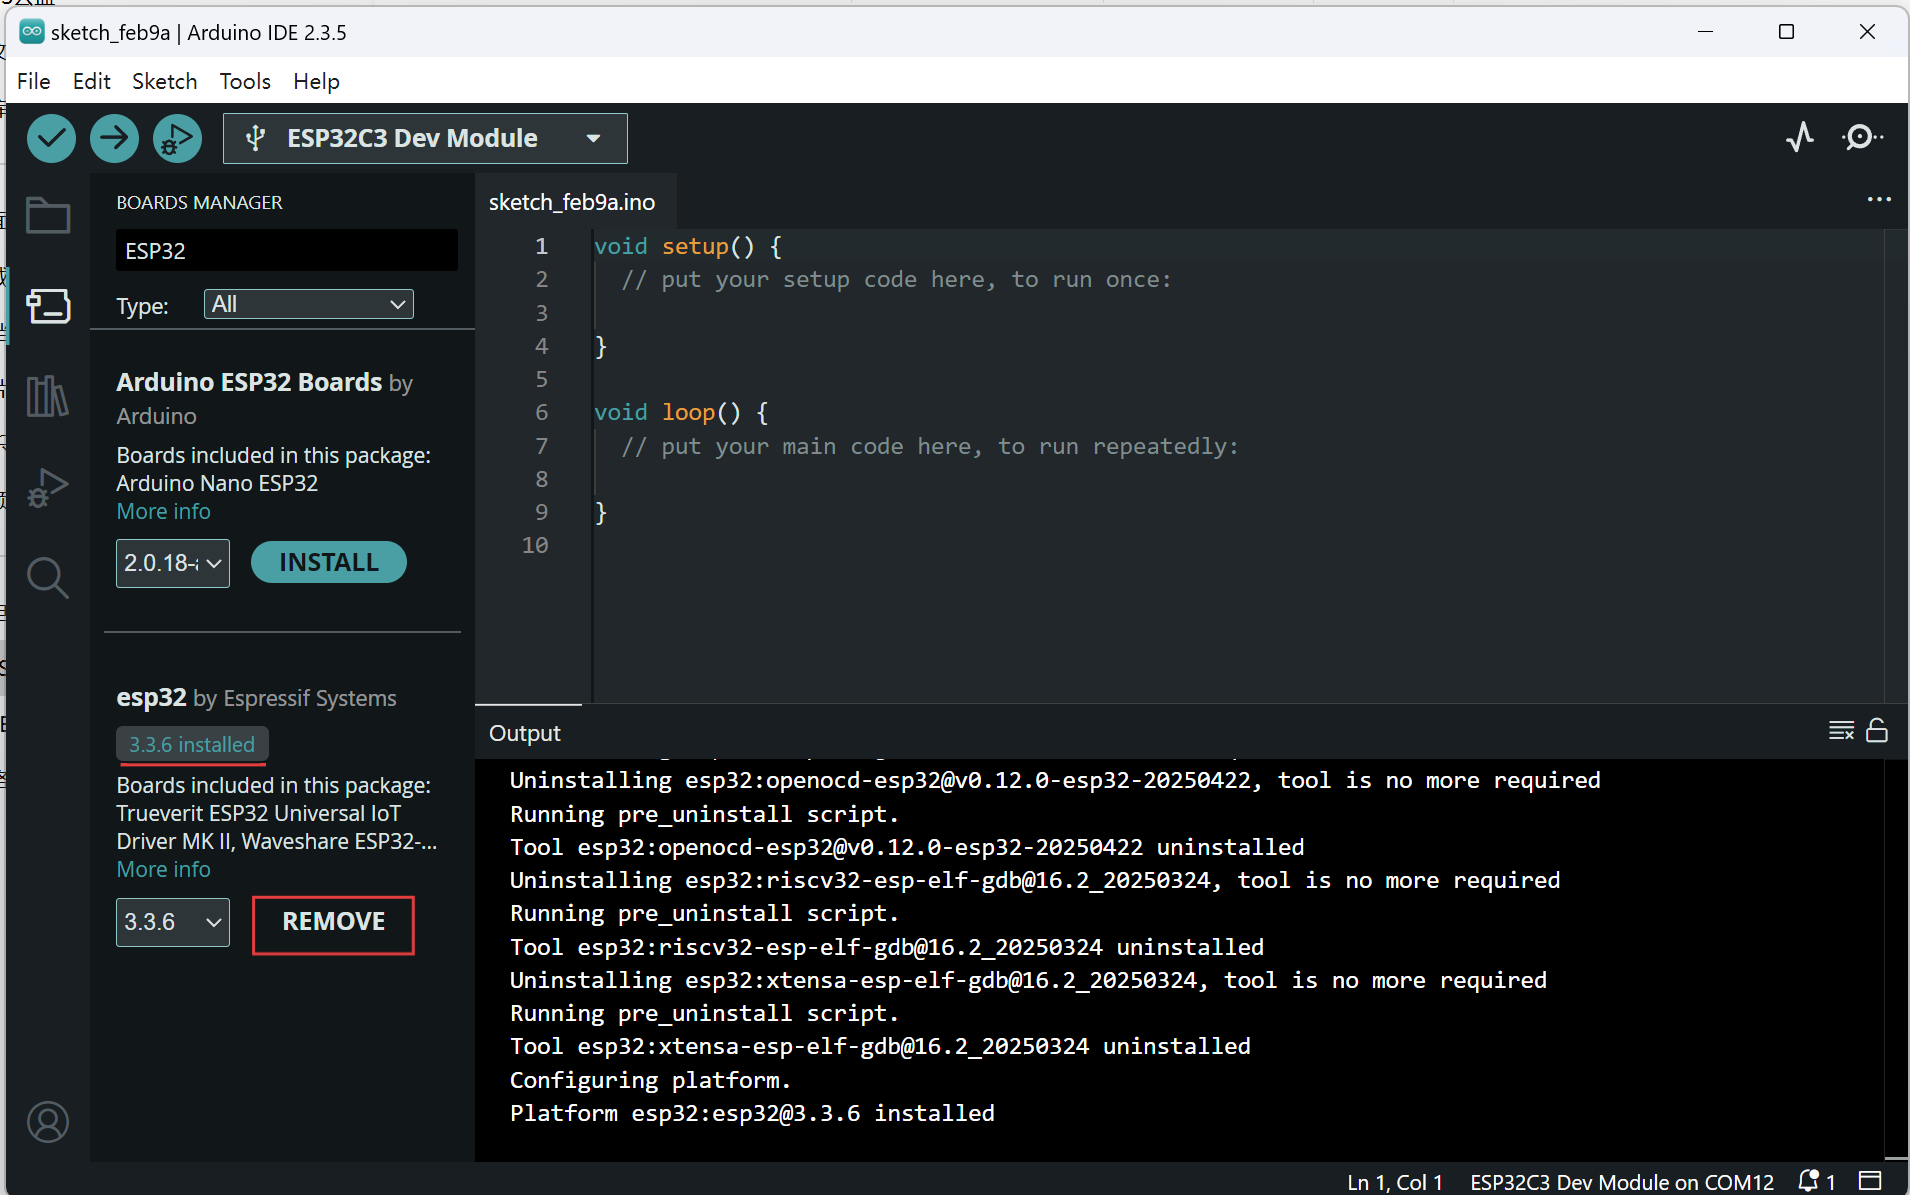Click 'Arduino Nano ESP32' board text

pos(217,483)
